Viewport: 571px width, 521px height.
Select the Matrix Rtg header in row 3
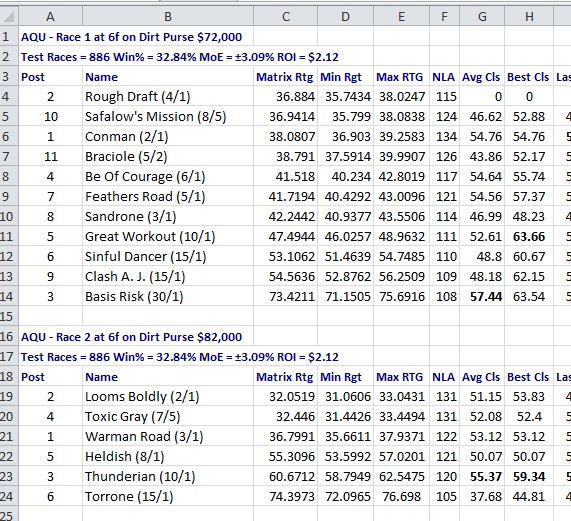pyautogui.click(x=286, y=77)
